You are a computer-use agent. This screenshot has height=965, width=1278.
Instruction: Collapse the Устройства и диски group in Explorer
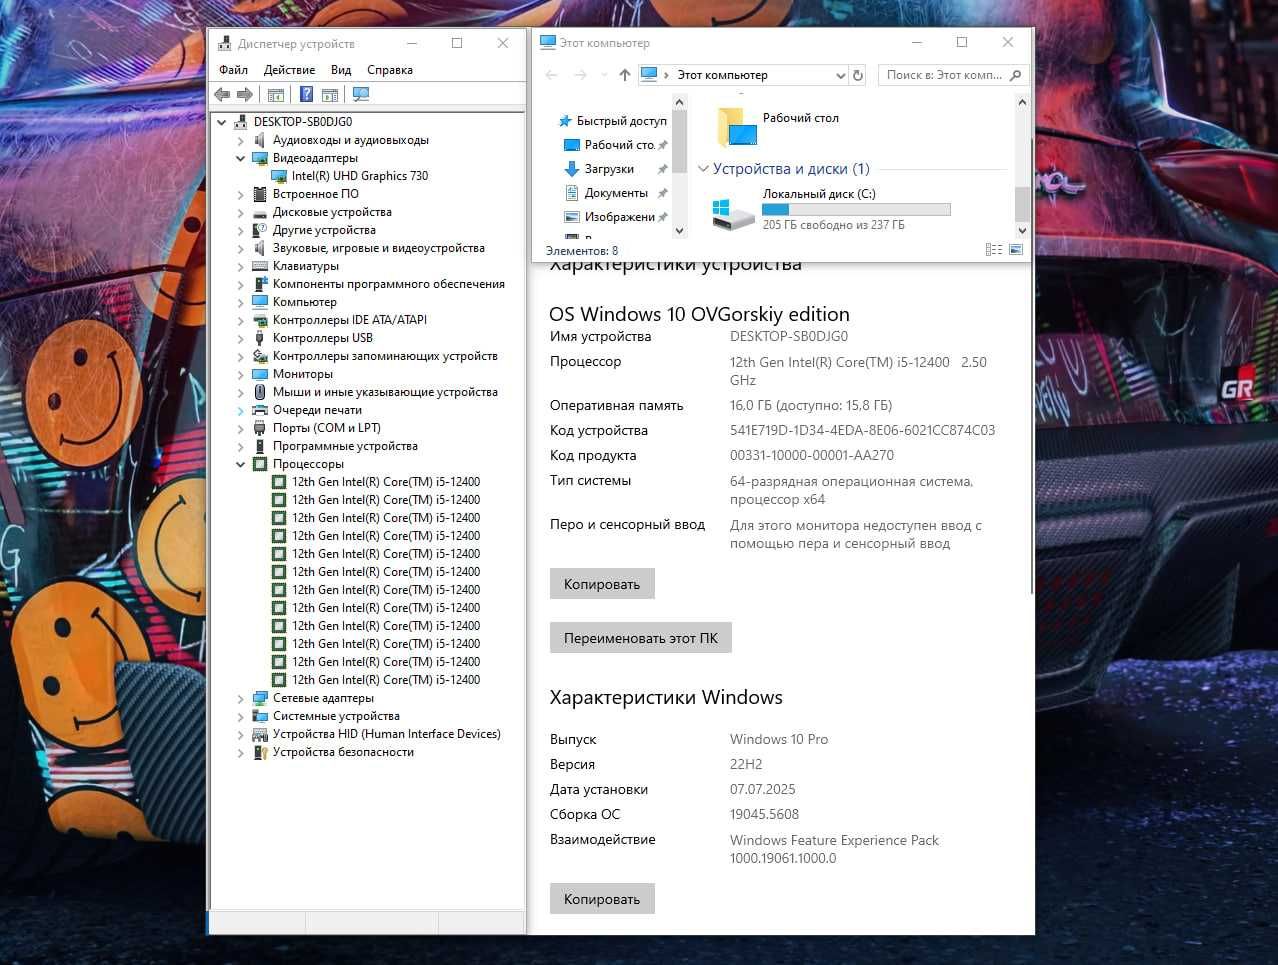coord(703,169)
